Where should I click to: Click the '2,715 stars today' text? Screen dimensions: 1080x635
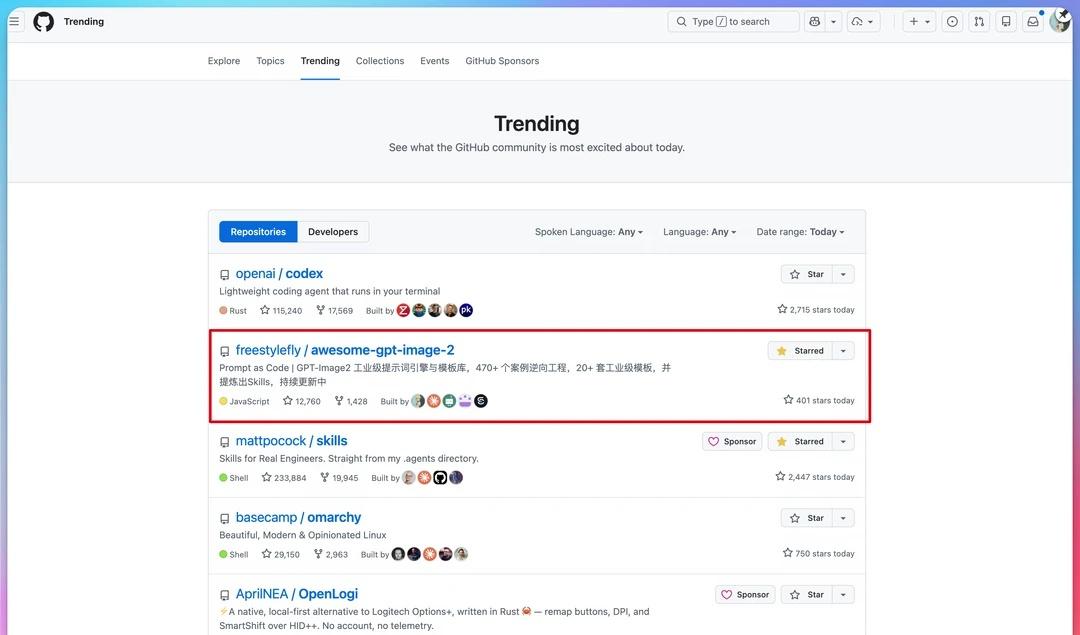tap(816, 310)
